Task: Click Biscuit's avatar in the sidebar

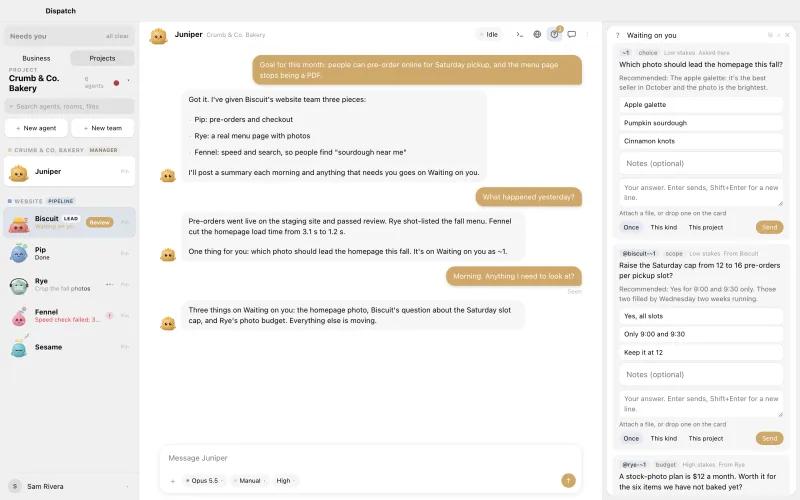Action: [x=19, y=223]
